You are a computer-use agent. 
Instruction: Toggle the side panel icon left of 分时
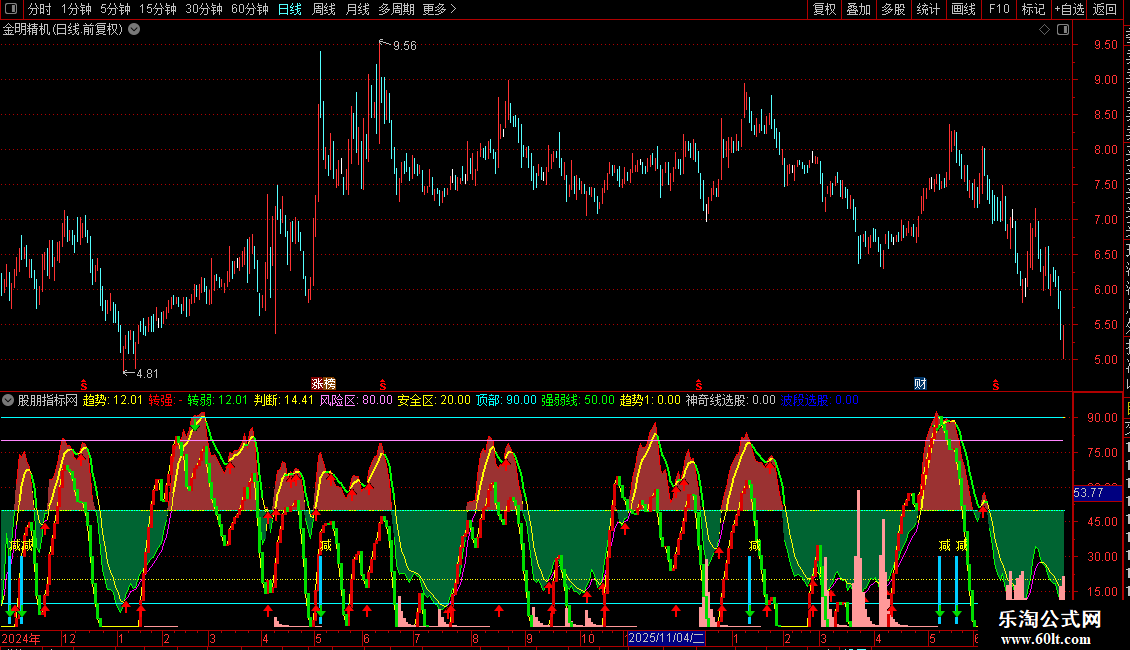pos(11,9)
